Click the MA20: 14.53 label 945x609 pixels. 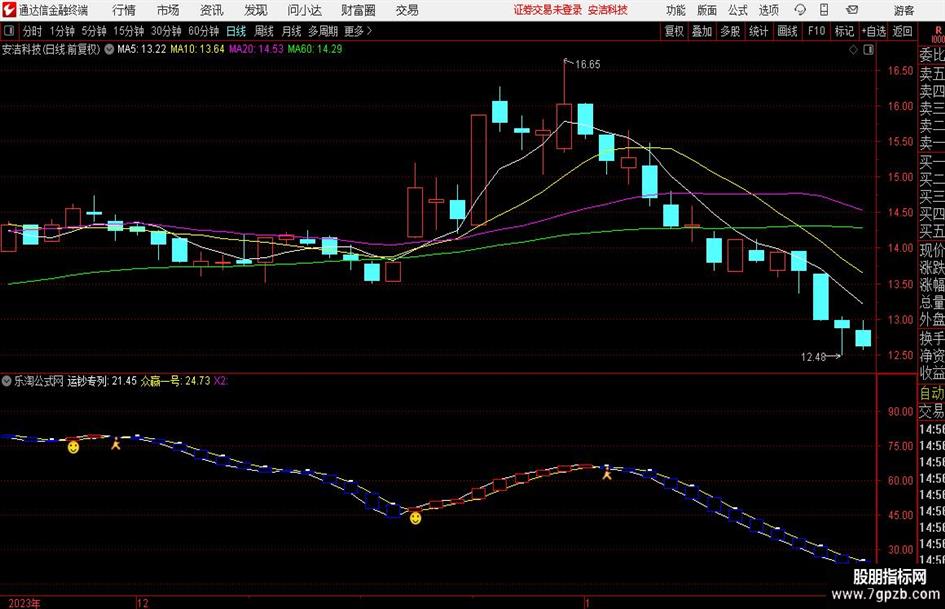click(x=256, y=49)
